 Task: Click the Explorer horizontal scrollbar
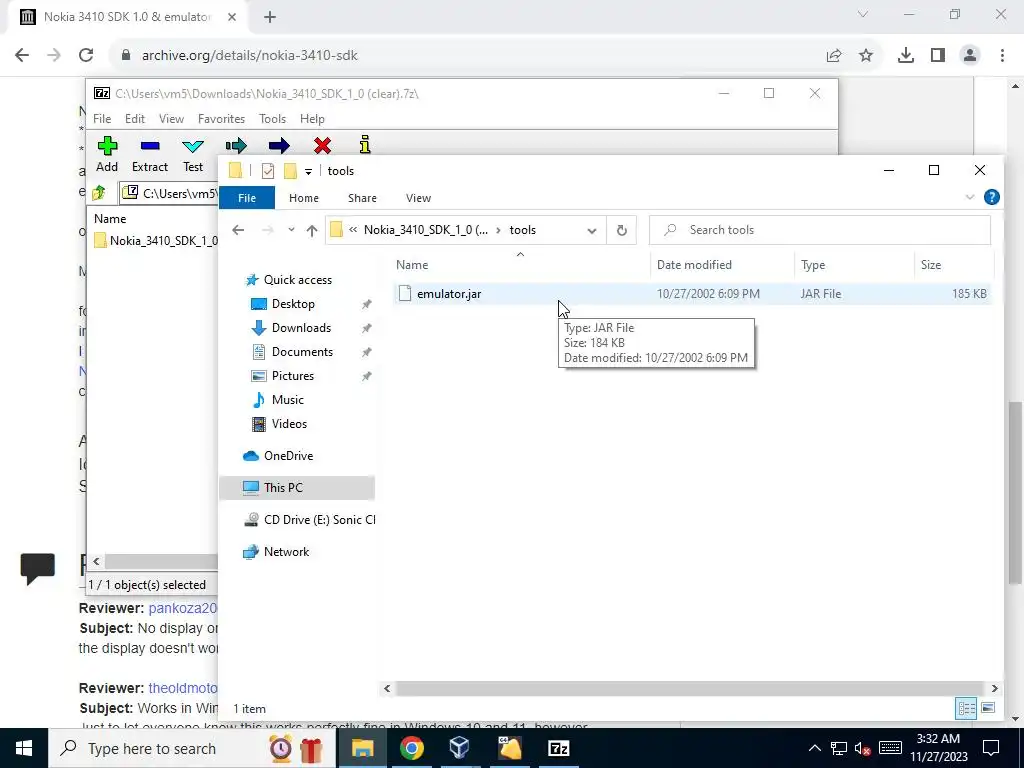click(x=690, y=688)
